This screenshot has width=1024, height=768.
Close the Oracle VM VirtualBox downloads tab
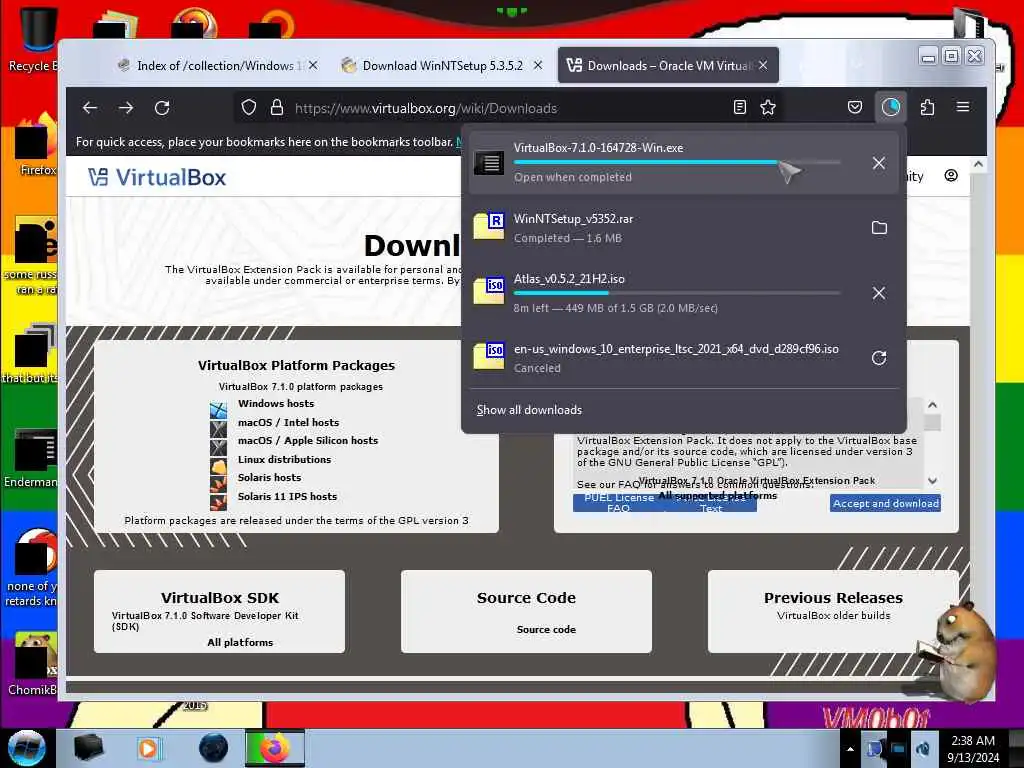[x=763, y=65]
